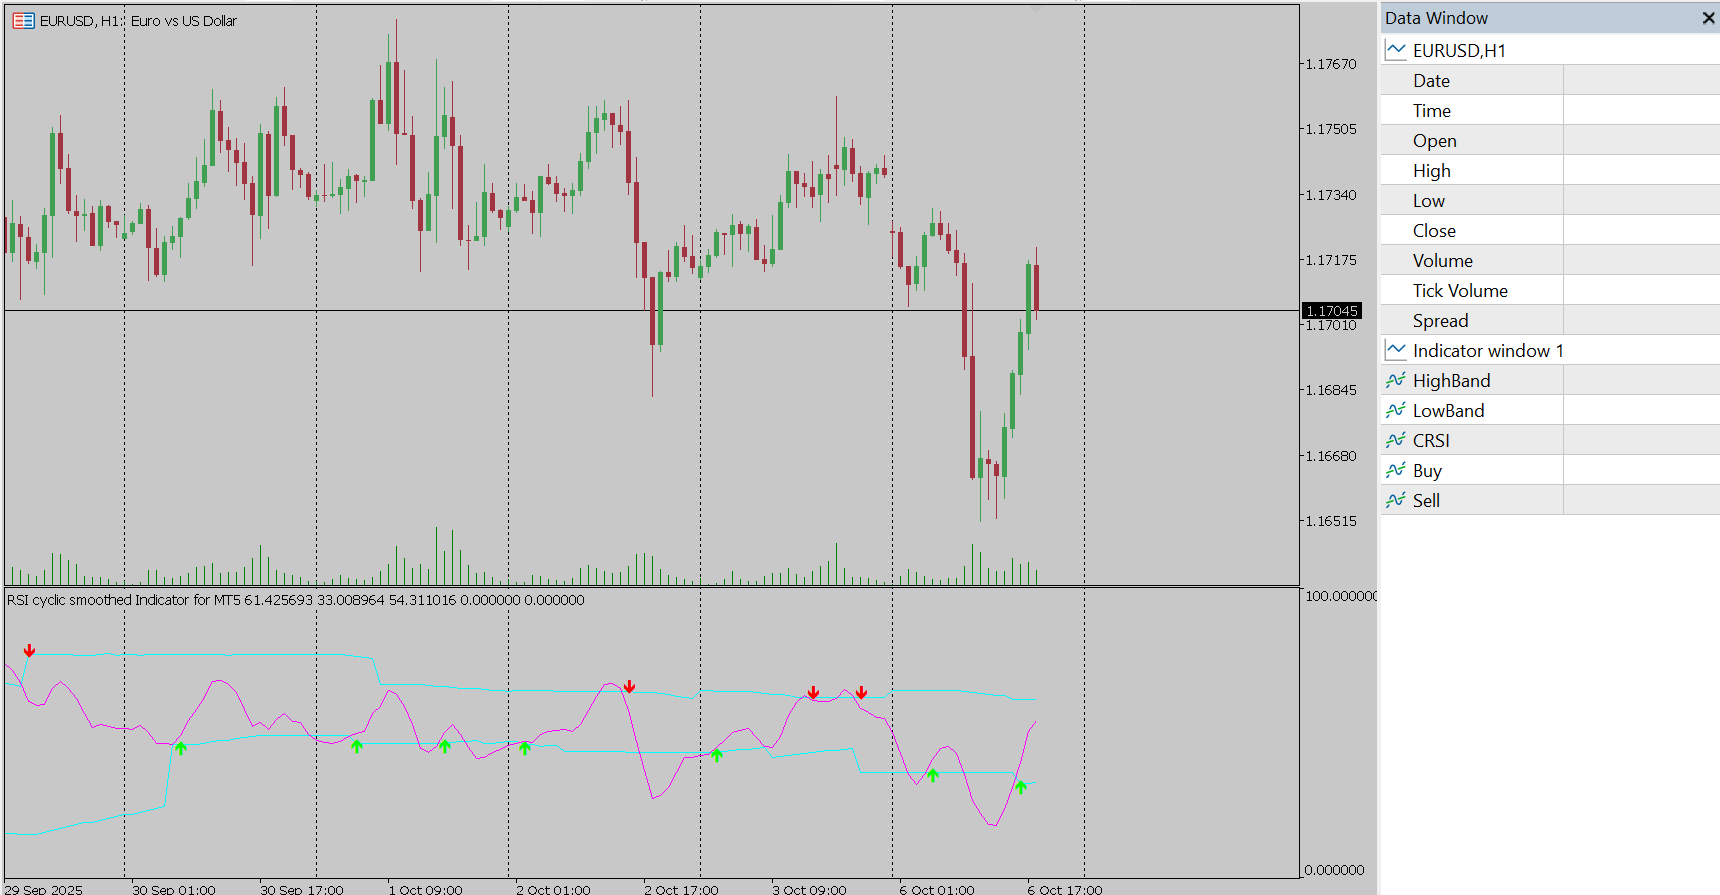
Task: Click the HighBand indicator icon
Action: (x=1396, y=380)
